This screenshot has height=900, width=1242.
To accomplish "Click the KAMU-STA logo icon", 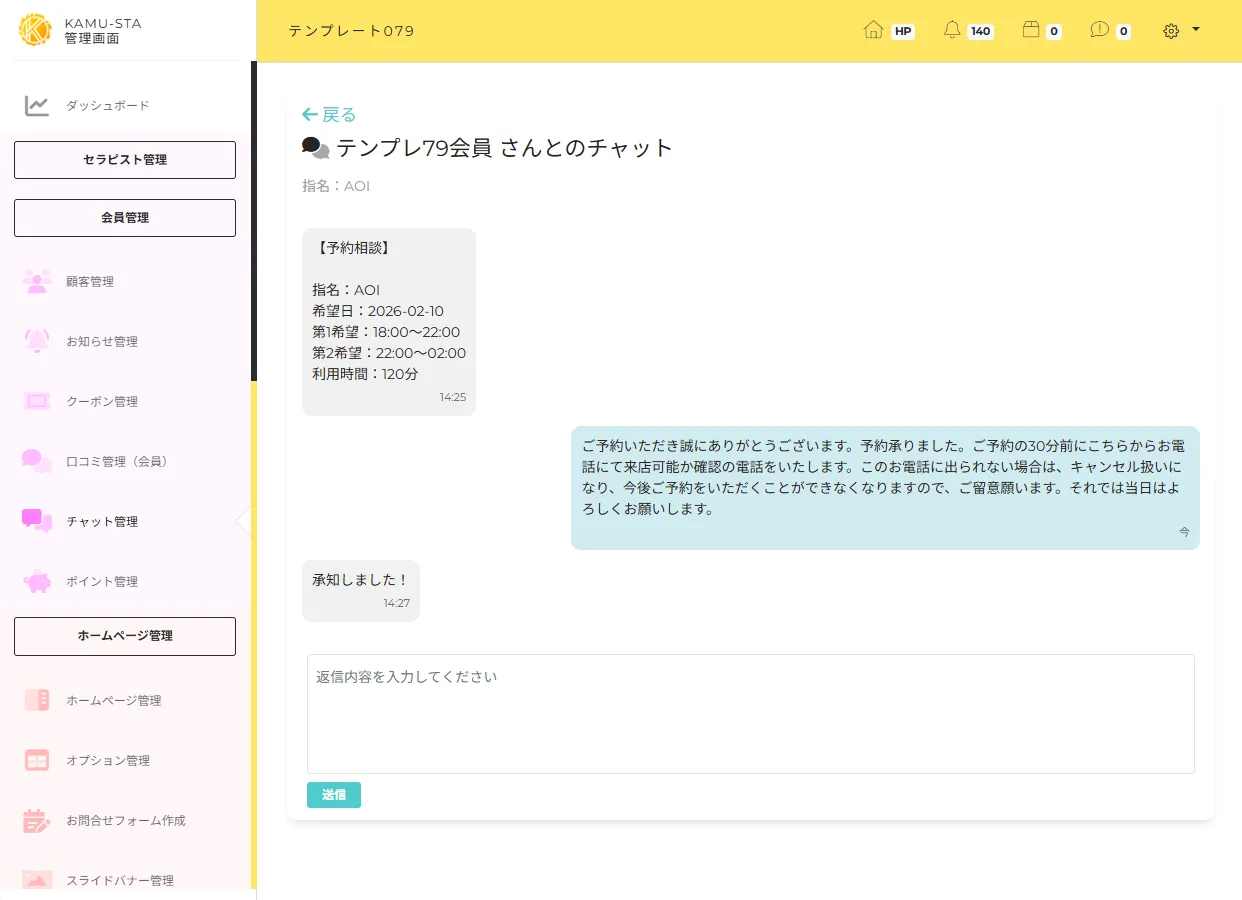I will tap(35, 30).
